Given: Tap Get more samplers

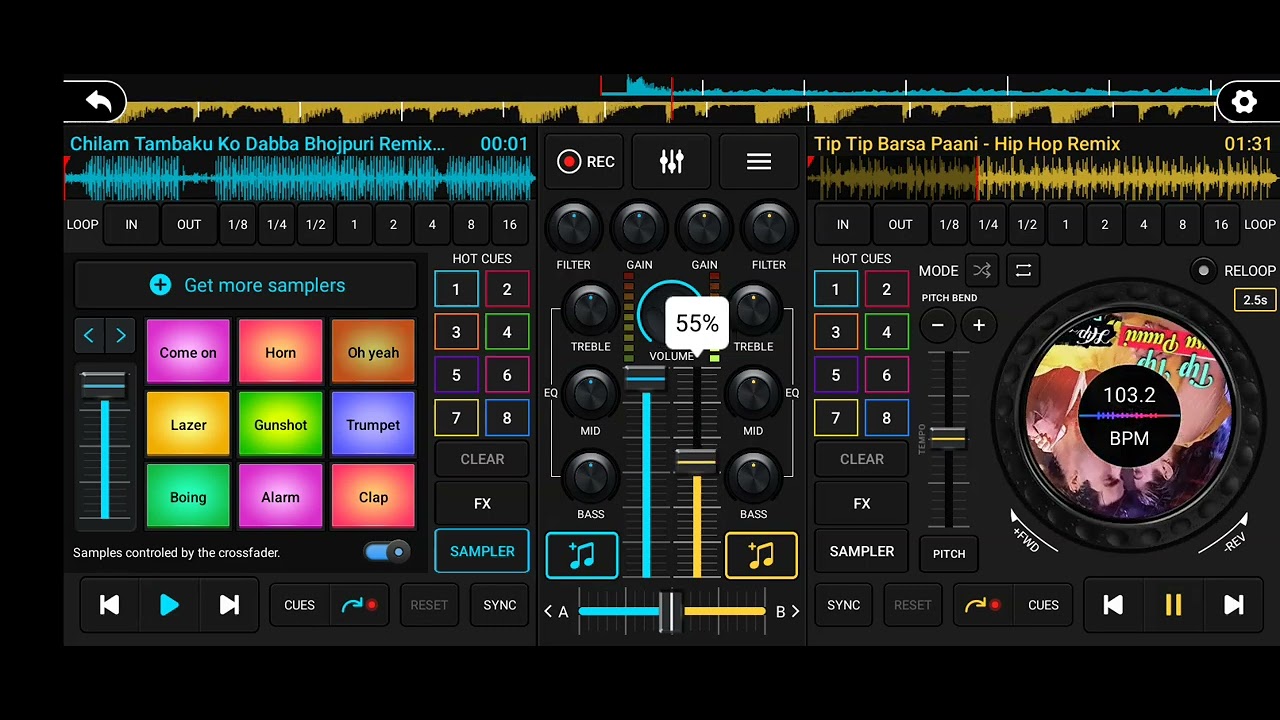Looking at the screenshot, I should tap(246, 285).
